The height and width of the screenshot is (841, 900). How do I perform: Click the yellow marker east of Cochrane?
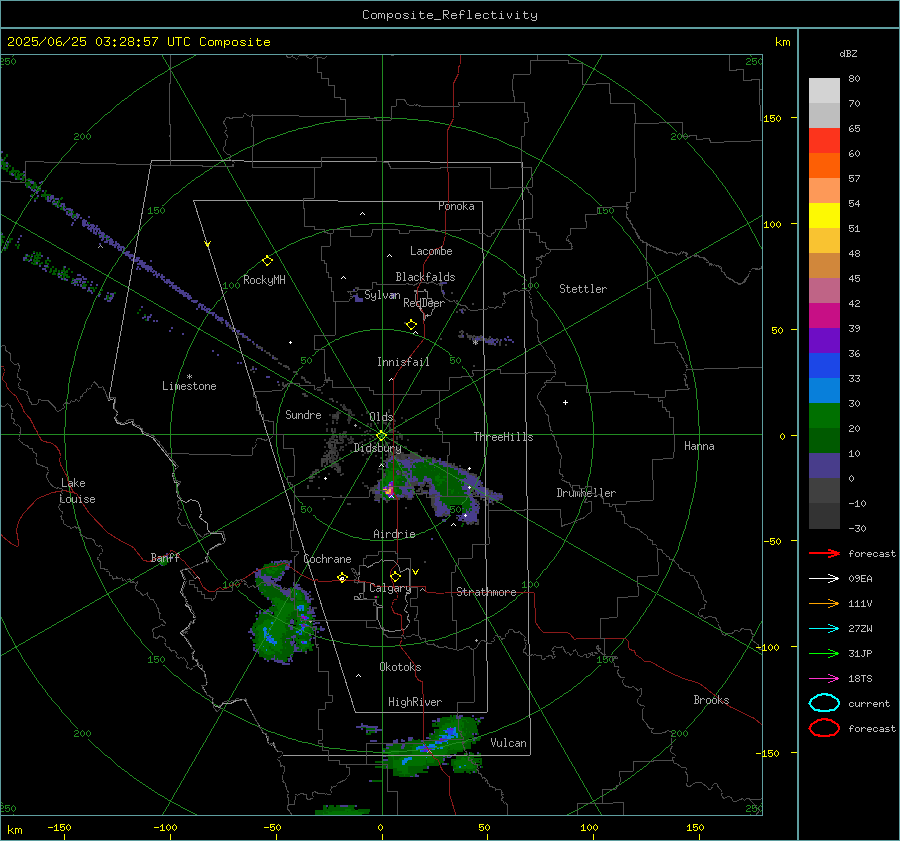pyautogui.click(x=342, y=578)
